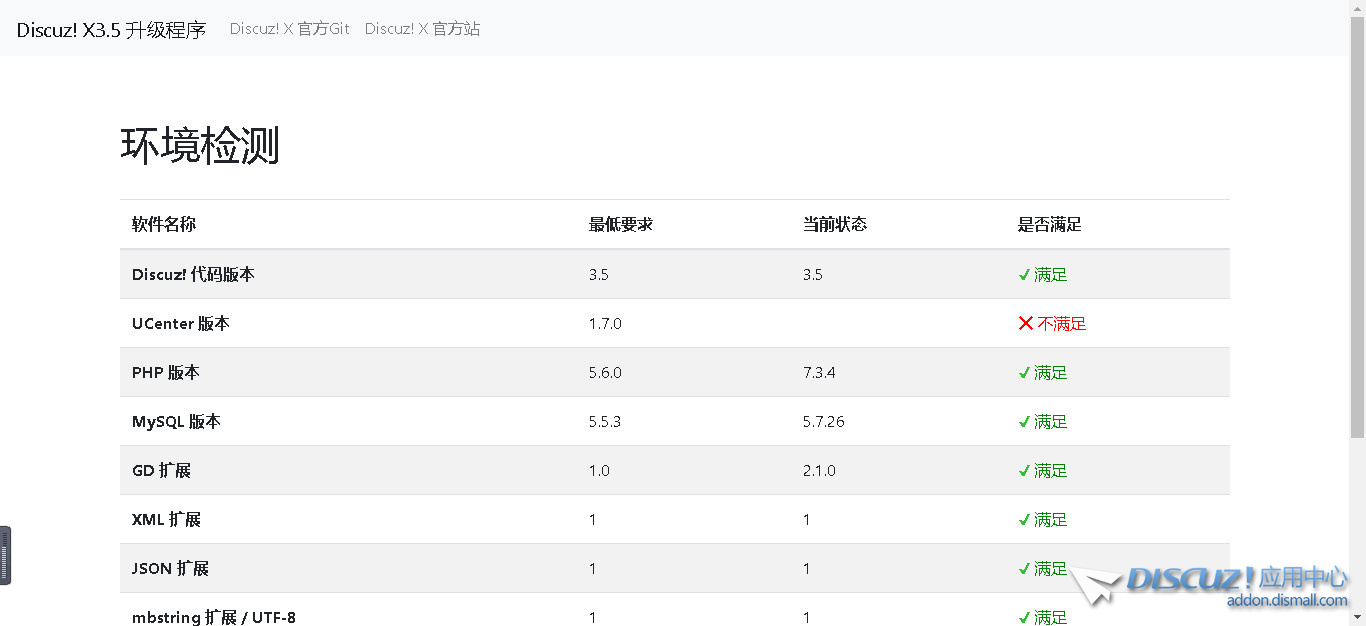
Task: Click the green checkmark for mbstring 扩展 row
Action: pos(1024,617)
